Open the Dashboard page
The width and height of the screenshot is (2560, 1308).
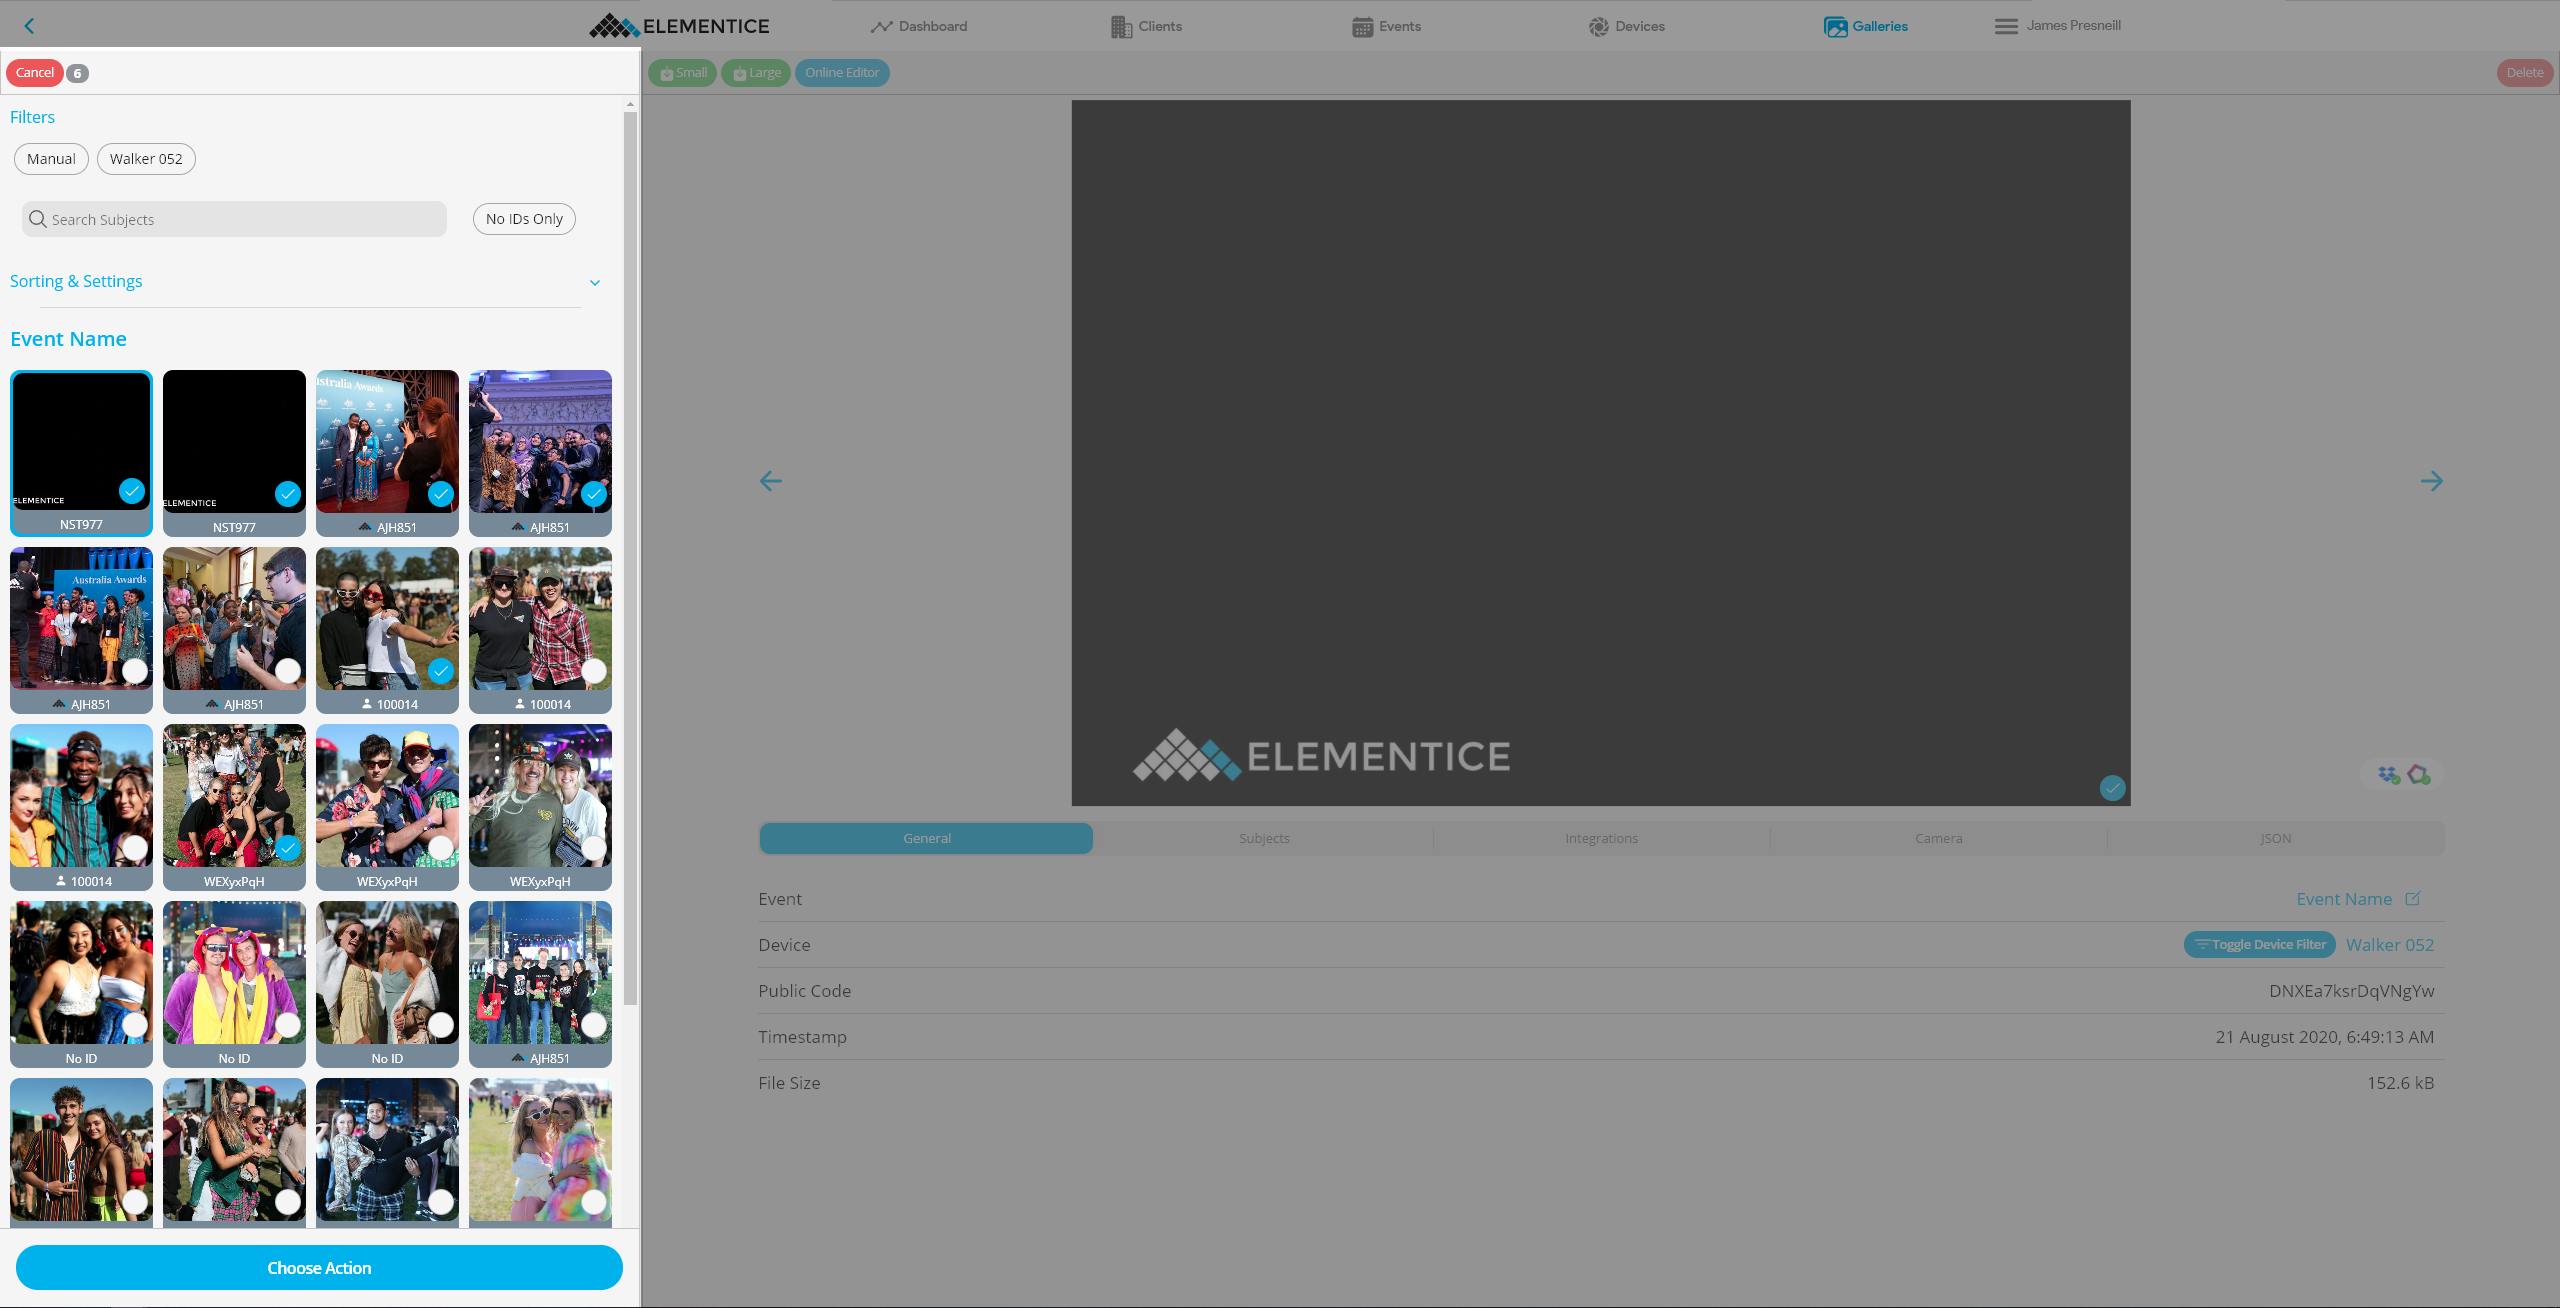coord(919,26)
